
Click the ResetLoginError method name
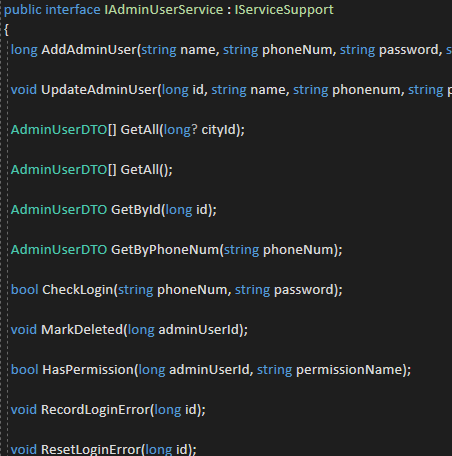coord(91,450)
